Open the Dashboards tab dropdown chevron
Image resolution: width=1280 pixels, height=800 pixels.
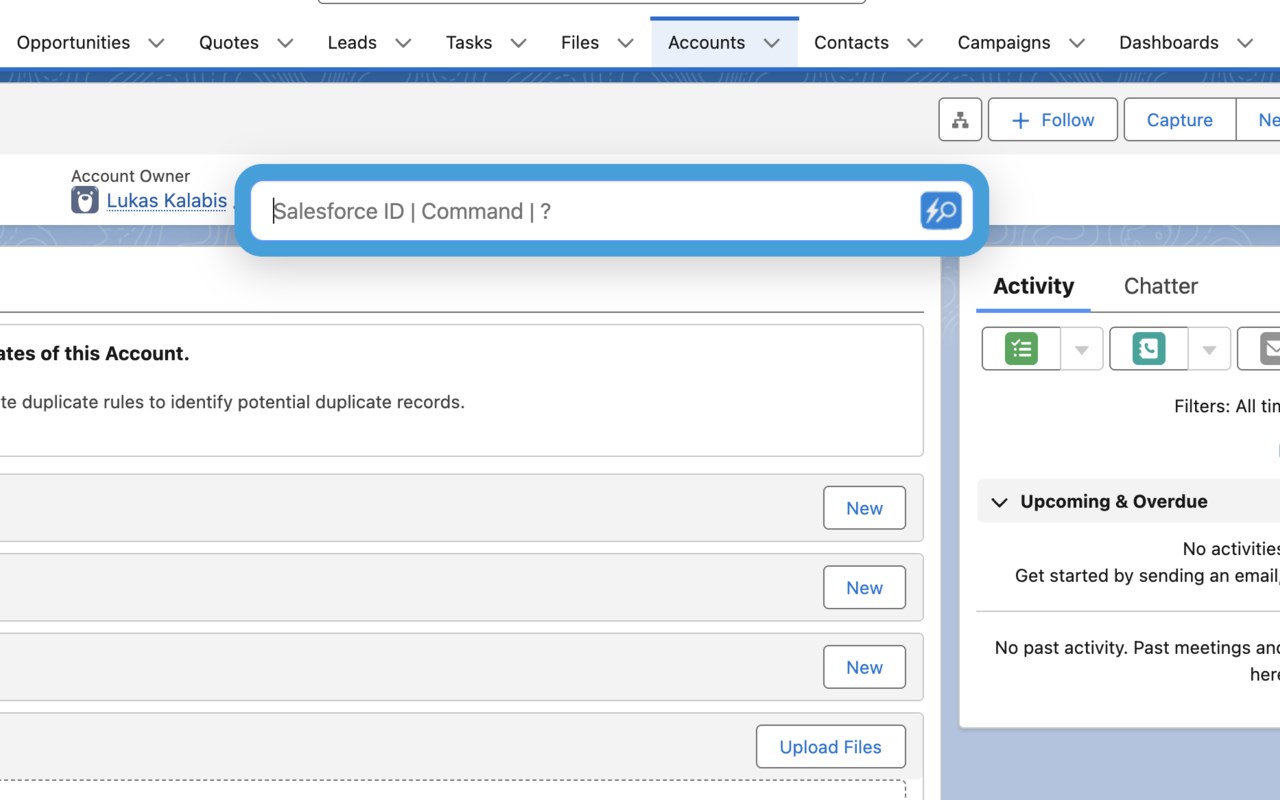click(1245, 43)
